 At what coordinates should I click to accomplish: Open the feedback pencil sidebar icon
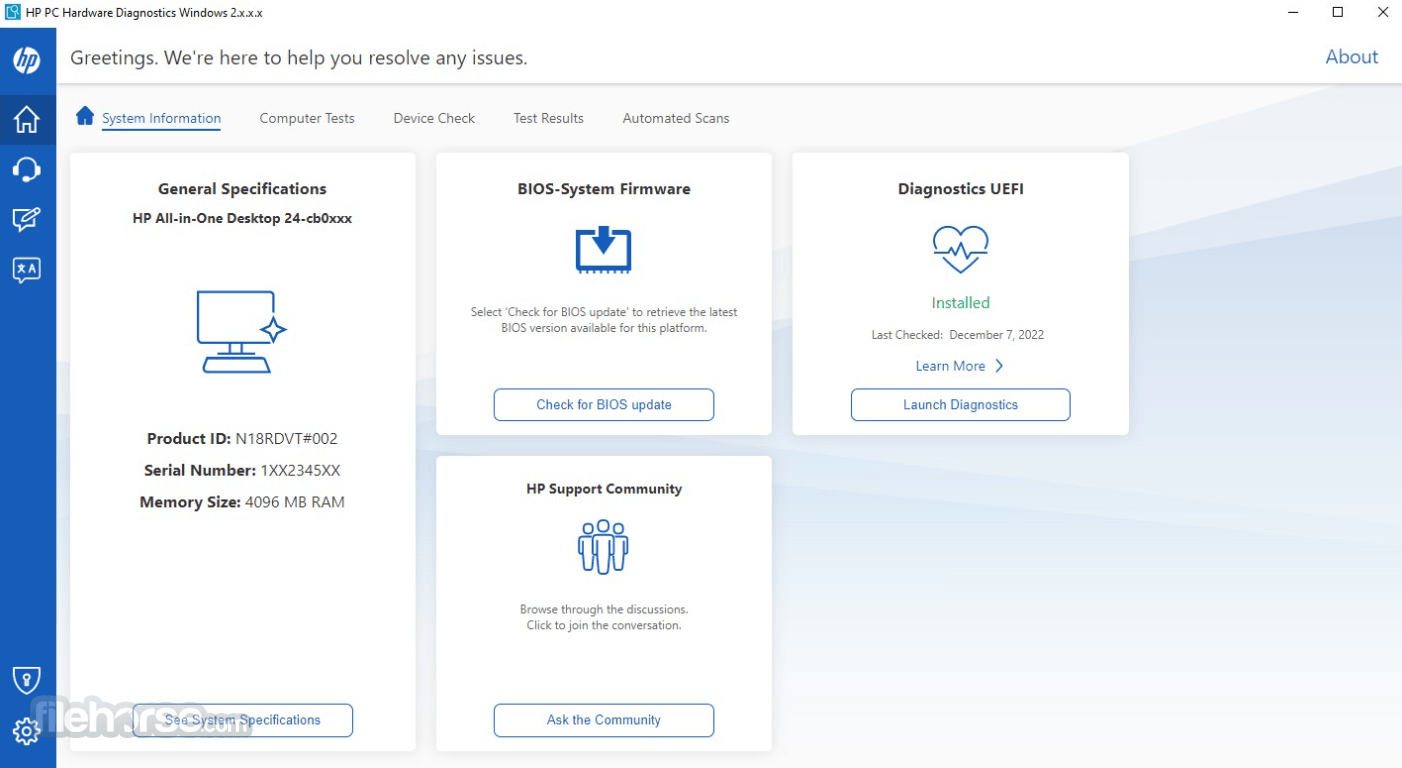27,219
